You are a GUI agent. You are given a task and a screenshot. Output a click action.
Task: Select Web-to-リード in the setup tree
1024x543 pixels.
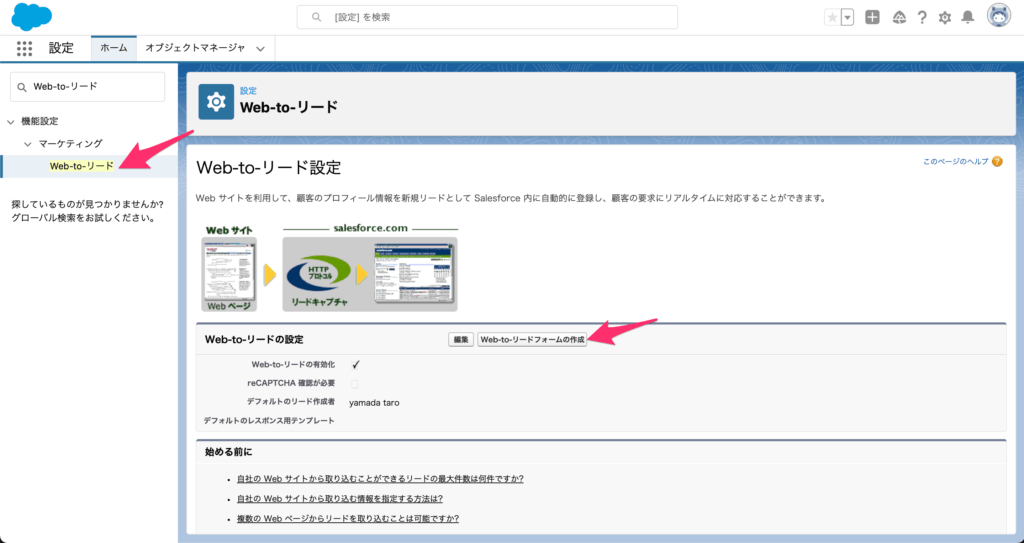(x=82, y=166)
